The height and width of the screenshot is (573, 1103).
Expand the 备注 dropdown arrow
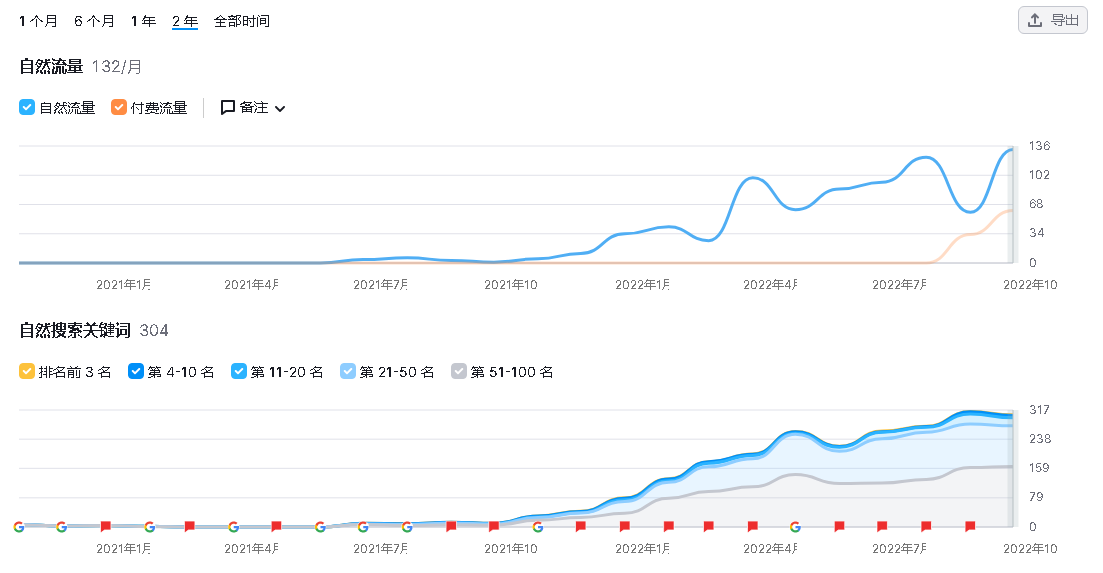tap(280, 108)
